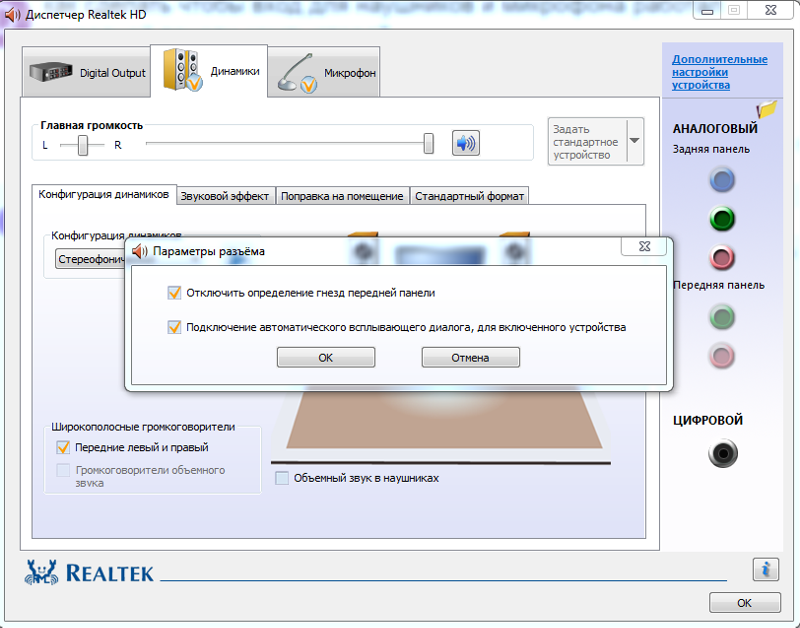This screenshot has height=628, width=800.
Task: Close the Параметры разъёма dialog
Action: [x=644, y=246]
